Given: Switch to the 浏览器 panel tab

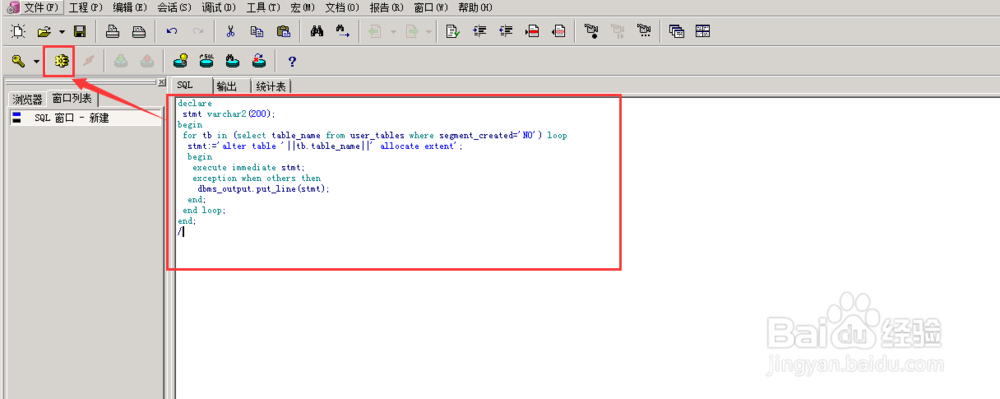Looking at the screenshot, I should pyautogui.click(x=27, y=99).
